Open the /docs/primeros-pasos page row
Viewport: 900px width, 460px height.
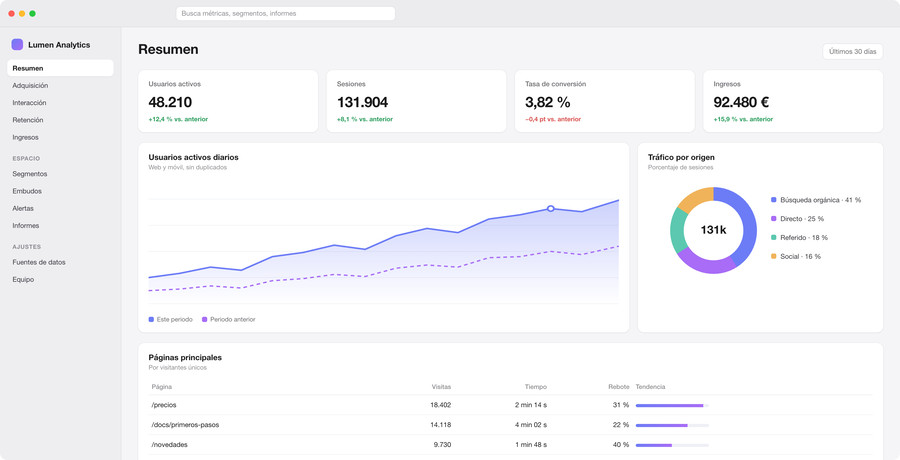point(510,425)
